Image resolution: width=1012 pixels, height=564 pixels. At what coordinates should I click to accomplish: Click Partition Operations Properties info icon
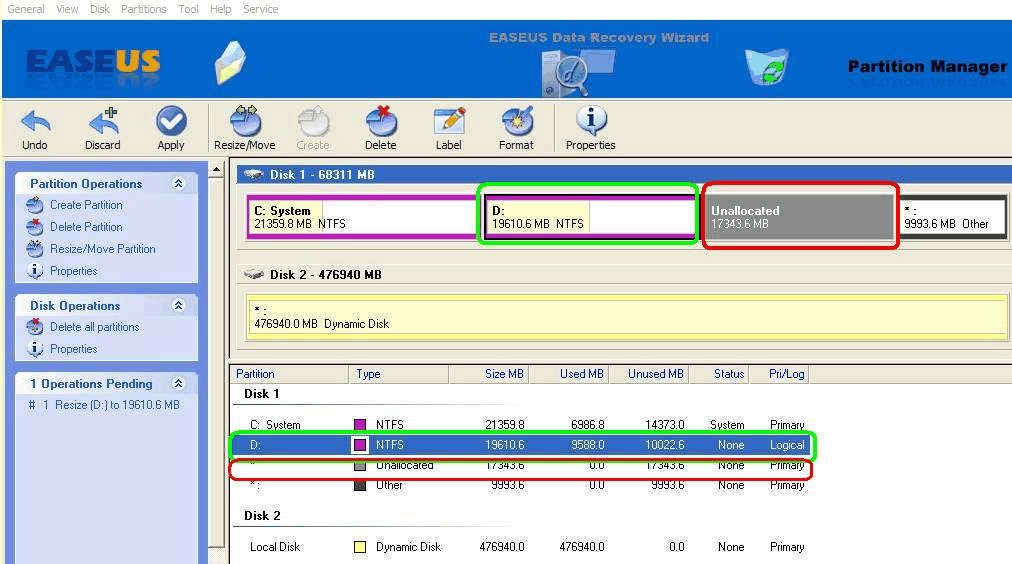click(x=35, y=271)
